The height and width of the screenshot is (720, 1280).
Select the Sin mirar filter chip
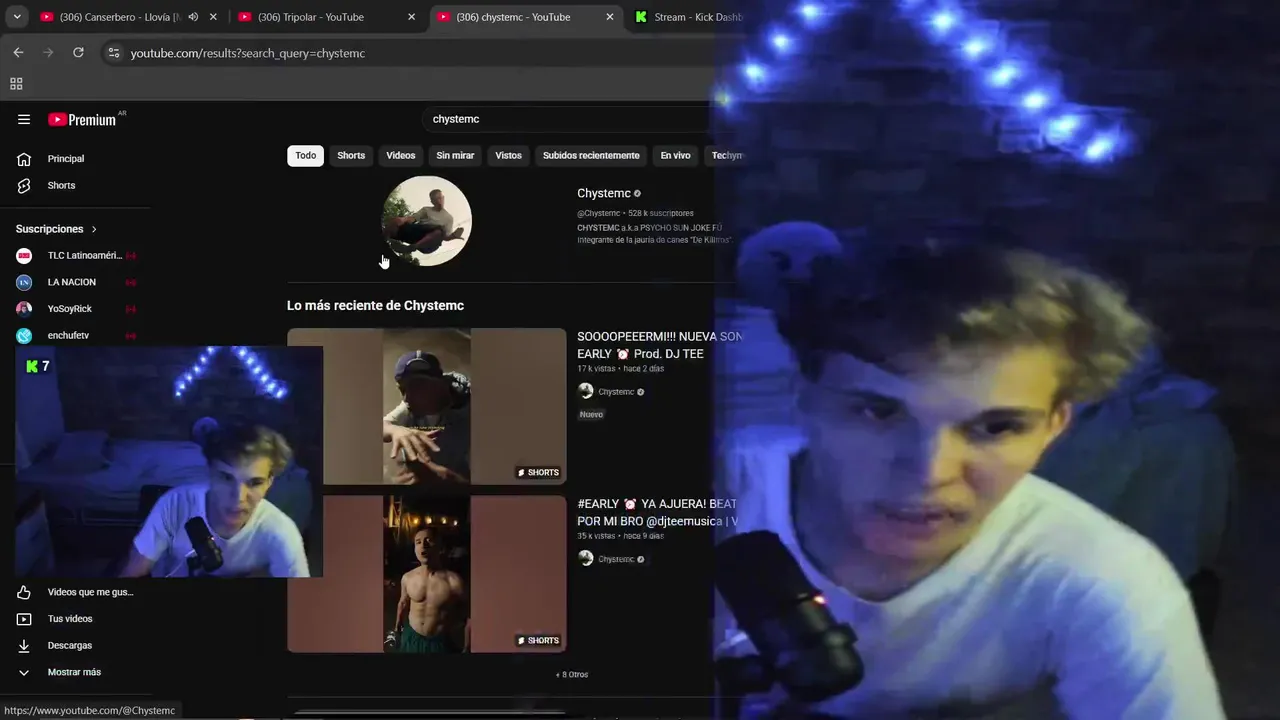455,155
